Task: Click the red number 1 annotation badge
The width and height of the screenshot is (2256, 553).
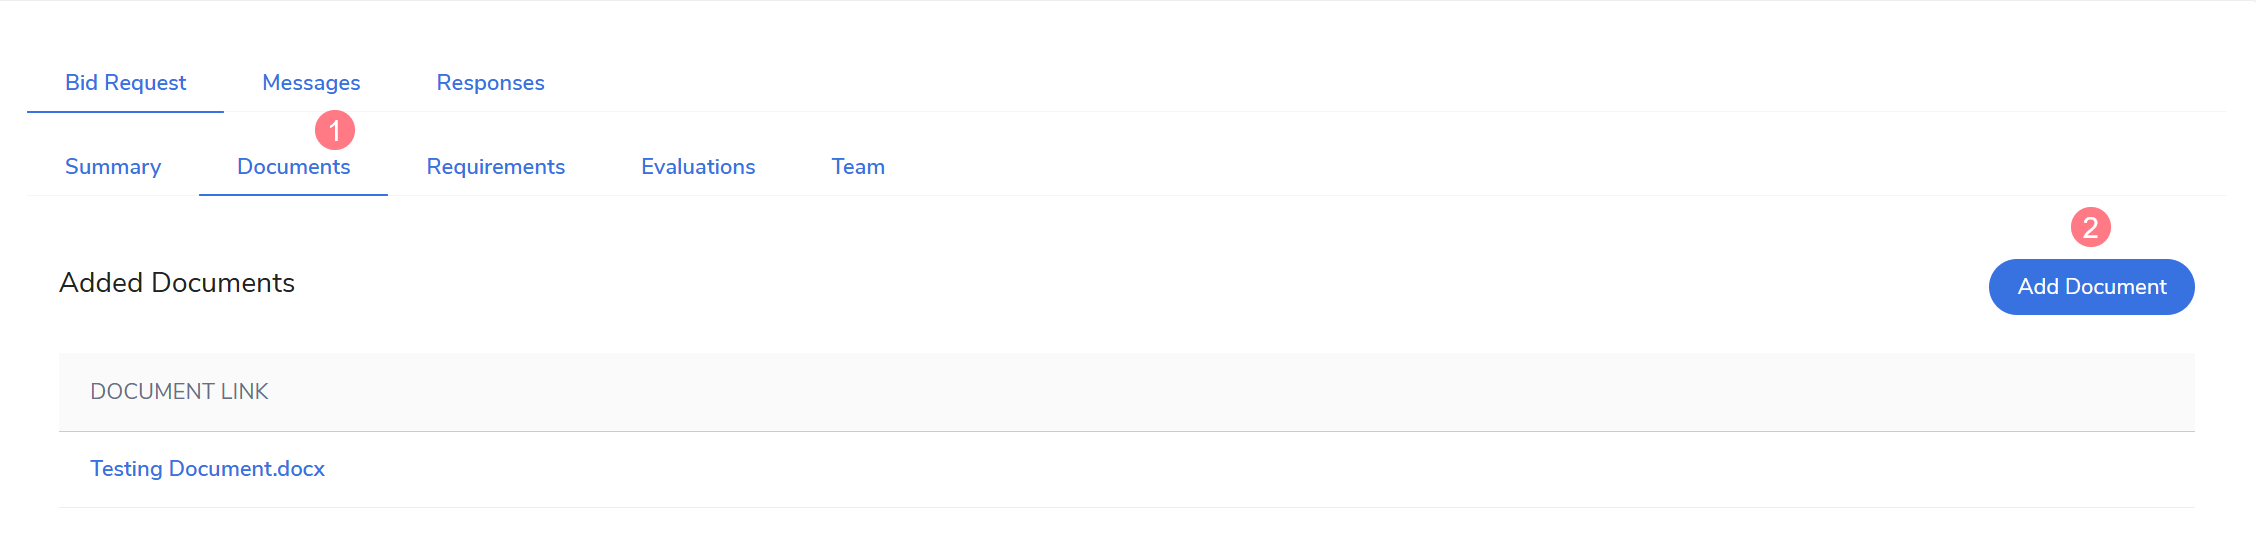Action: click(335, 130)
